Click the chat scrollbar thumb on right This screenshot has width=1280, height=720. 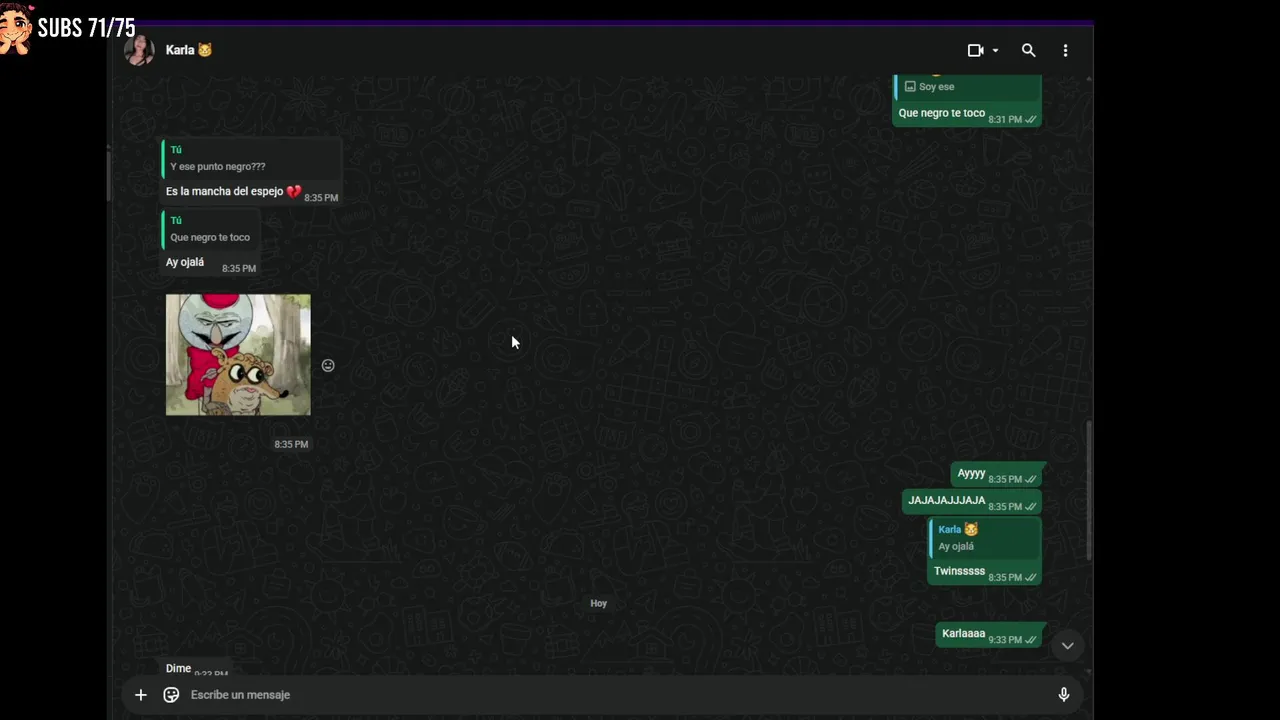tap(1088, 490)
